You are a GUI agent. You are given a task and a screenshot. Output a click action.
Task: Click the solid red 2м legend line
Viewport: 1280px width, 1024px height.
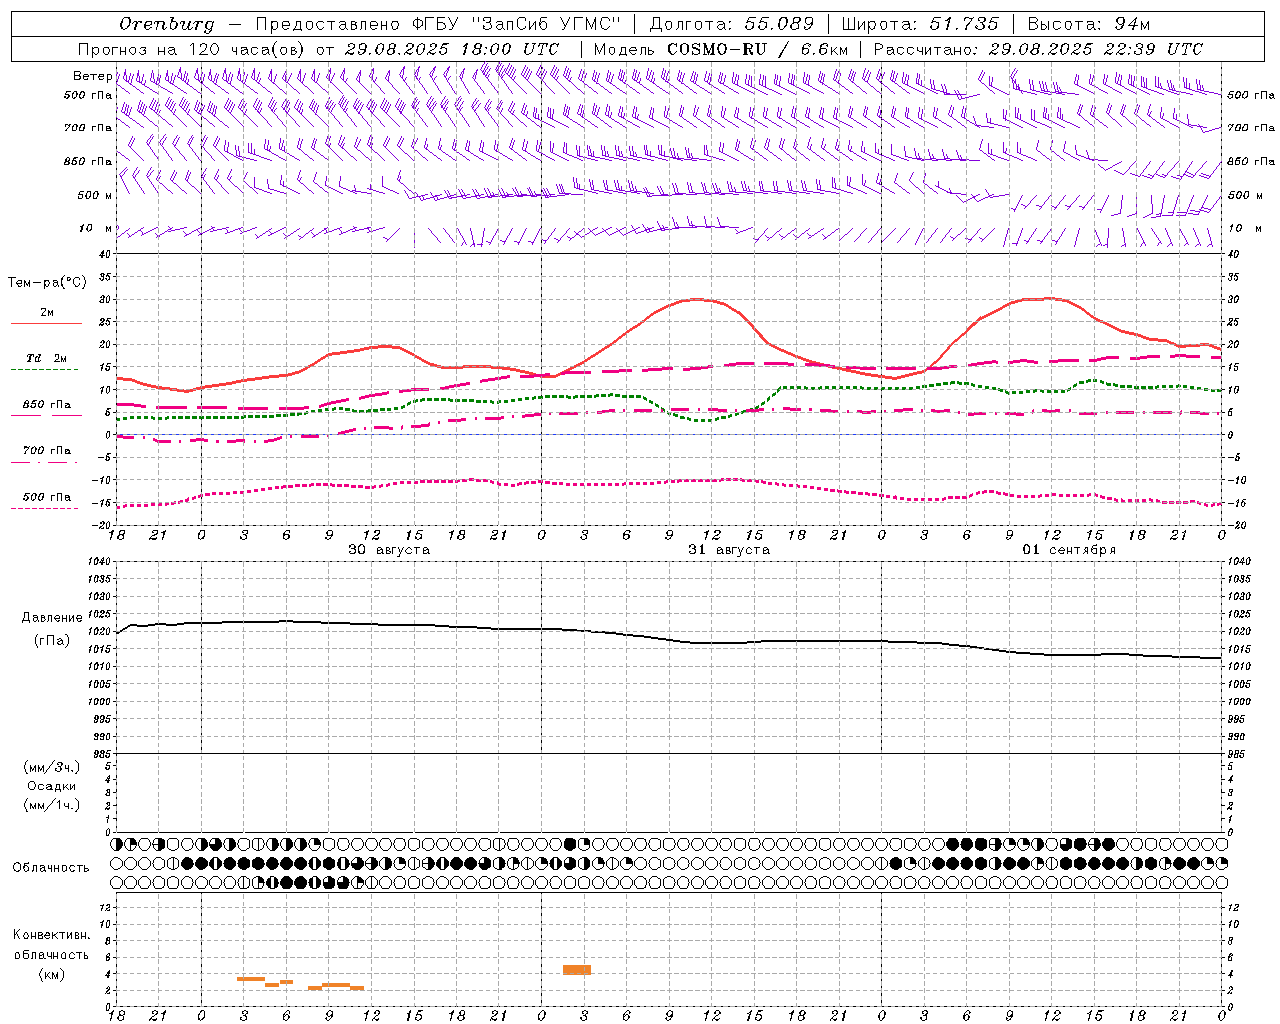[x=46, y=323]
